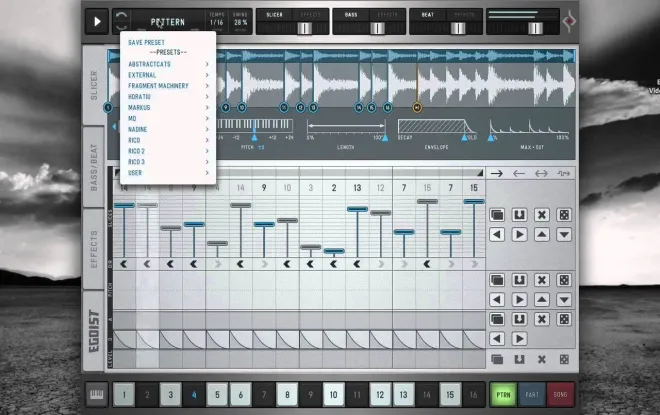
Task: Randomize slices with the dice icon
Action: [x=564, y=215]
